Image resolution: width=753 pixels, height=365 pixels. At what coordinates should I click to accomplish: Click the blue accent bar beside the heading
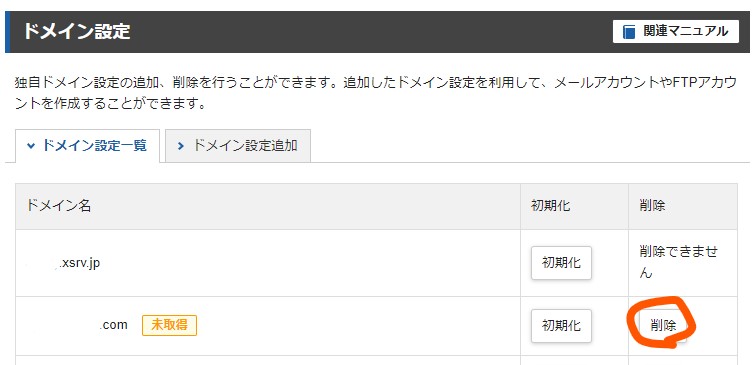pyautogui.click(x=8, y=32)
